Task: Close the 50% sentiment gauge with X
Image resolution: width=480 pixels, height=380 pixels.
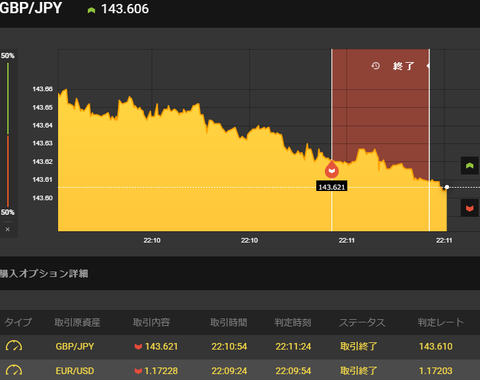Action: click(7, 229)
